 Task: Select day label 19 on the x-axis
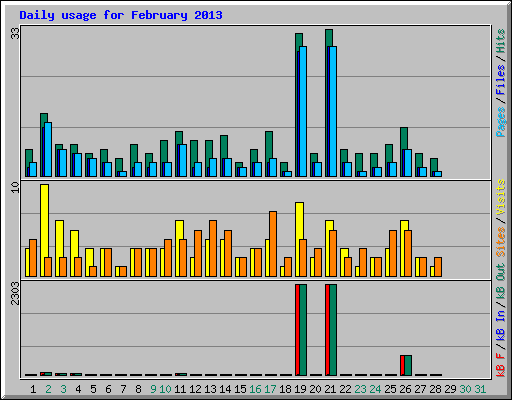(300, 389)
